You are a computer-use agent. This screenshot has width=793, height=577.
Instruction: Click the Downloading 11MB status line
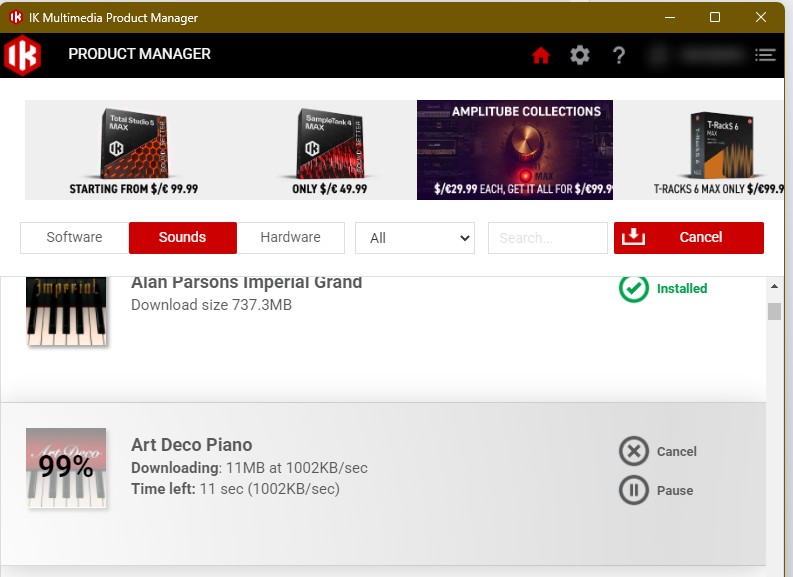(249, 468)
